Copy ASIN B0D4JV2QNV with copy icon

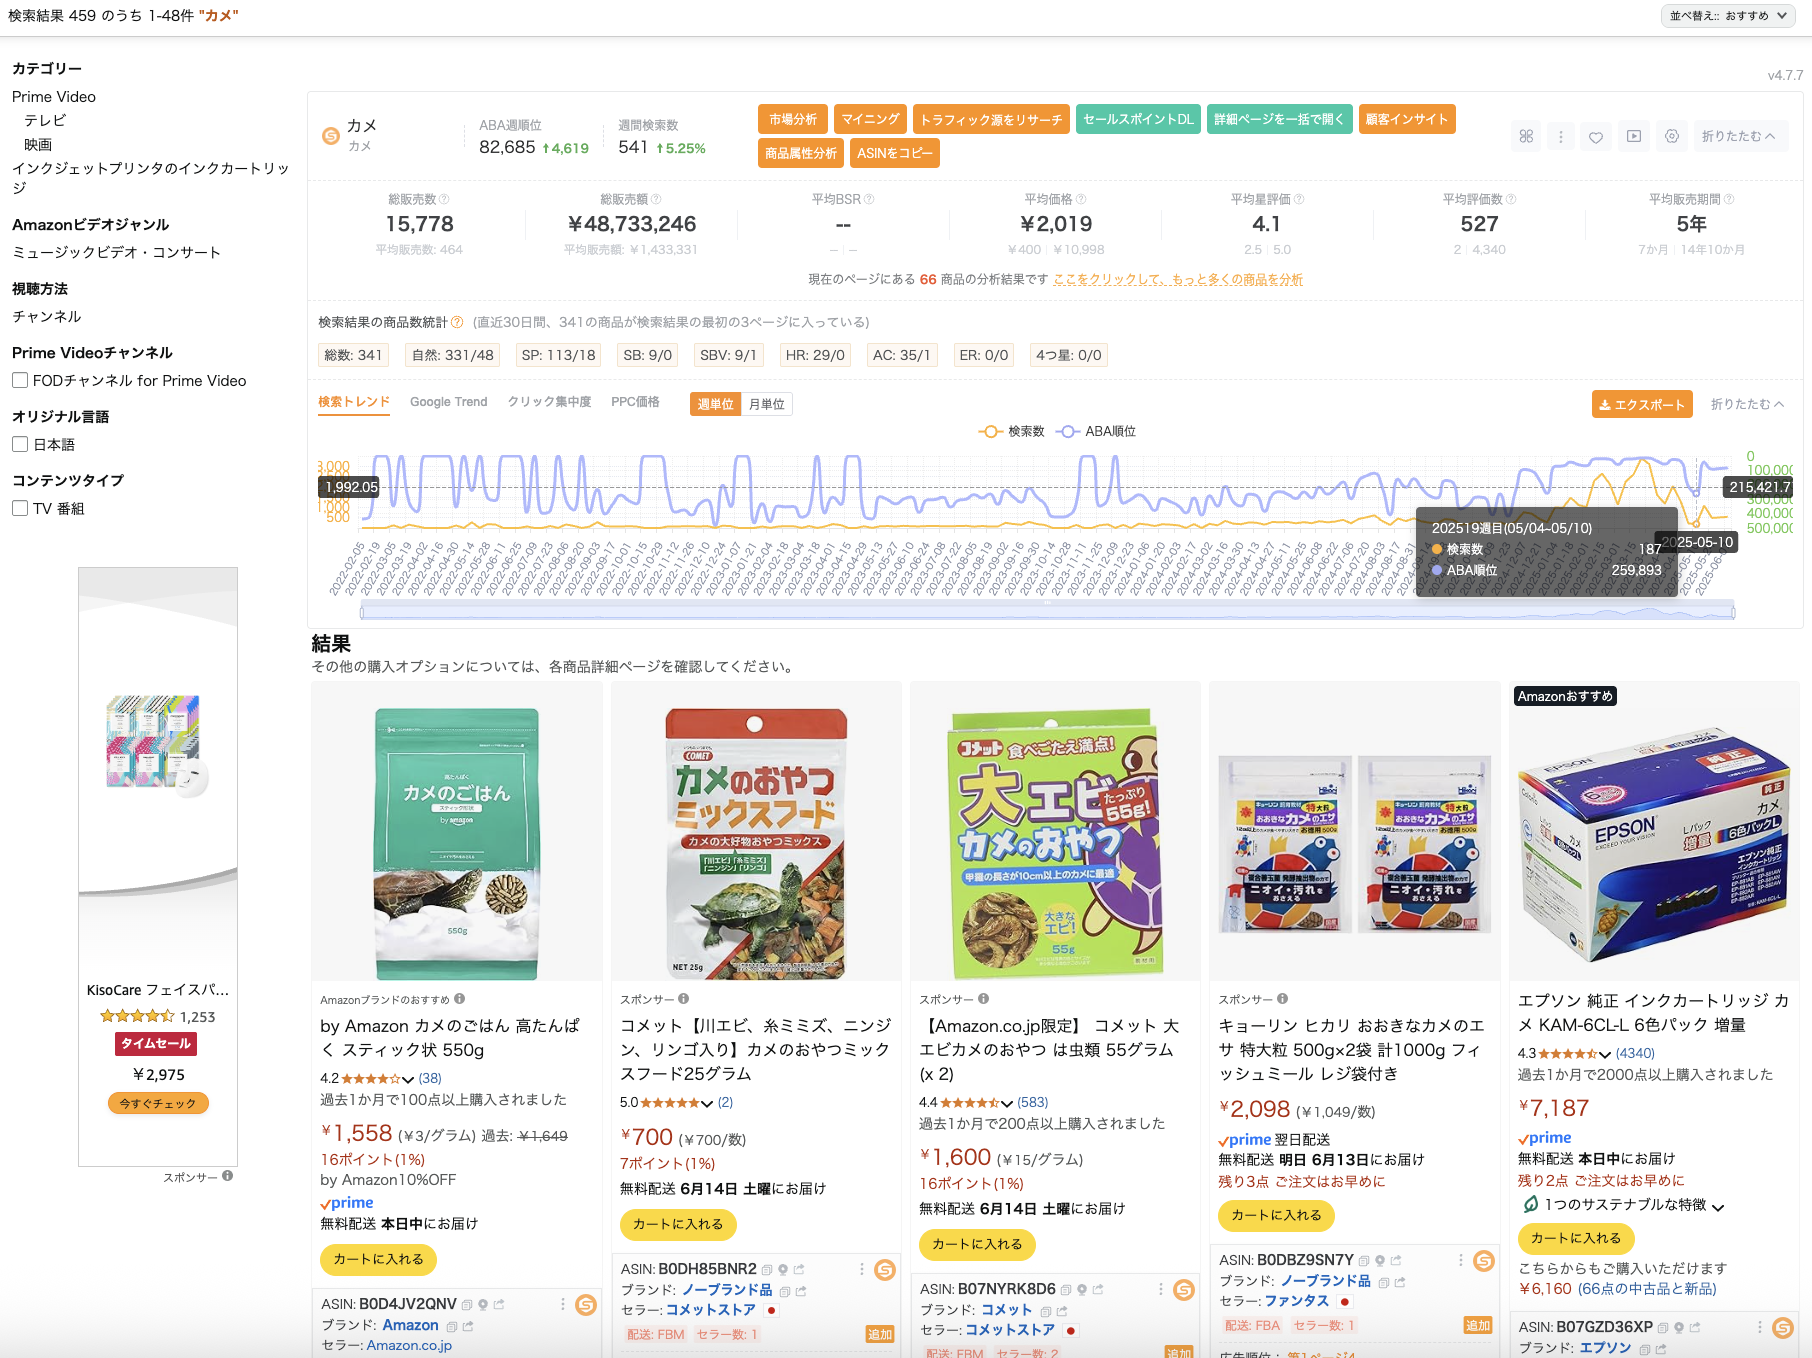467,1304
